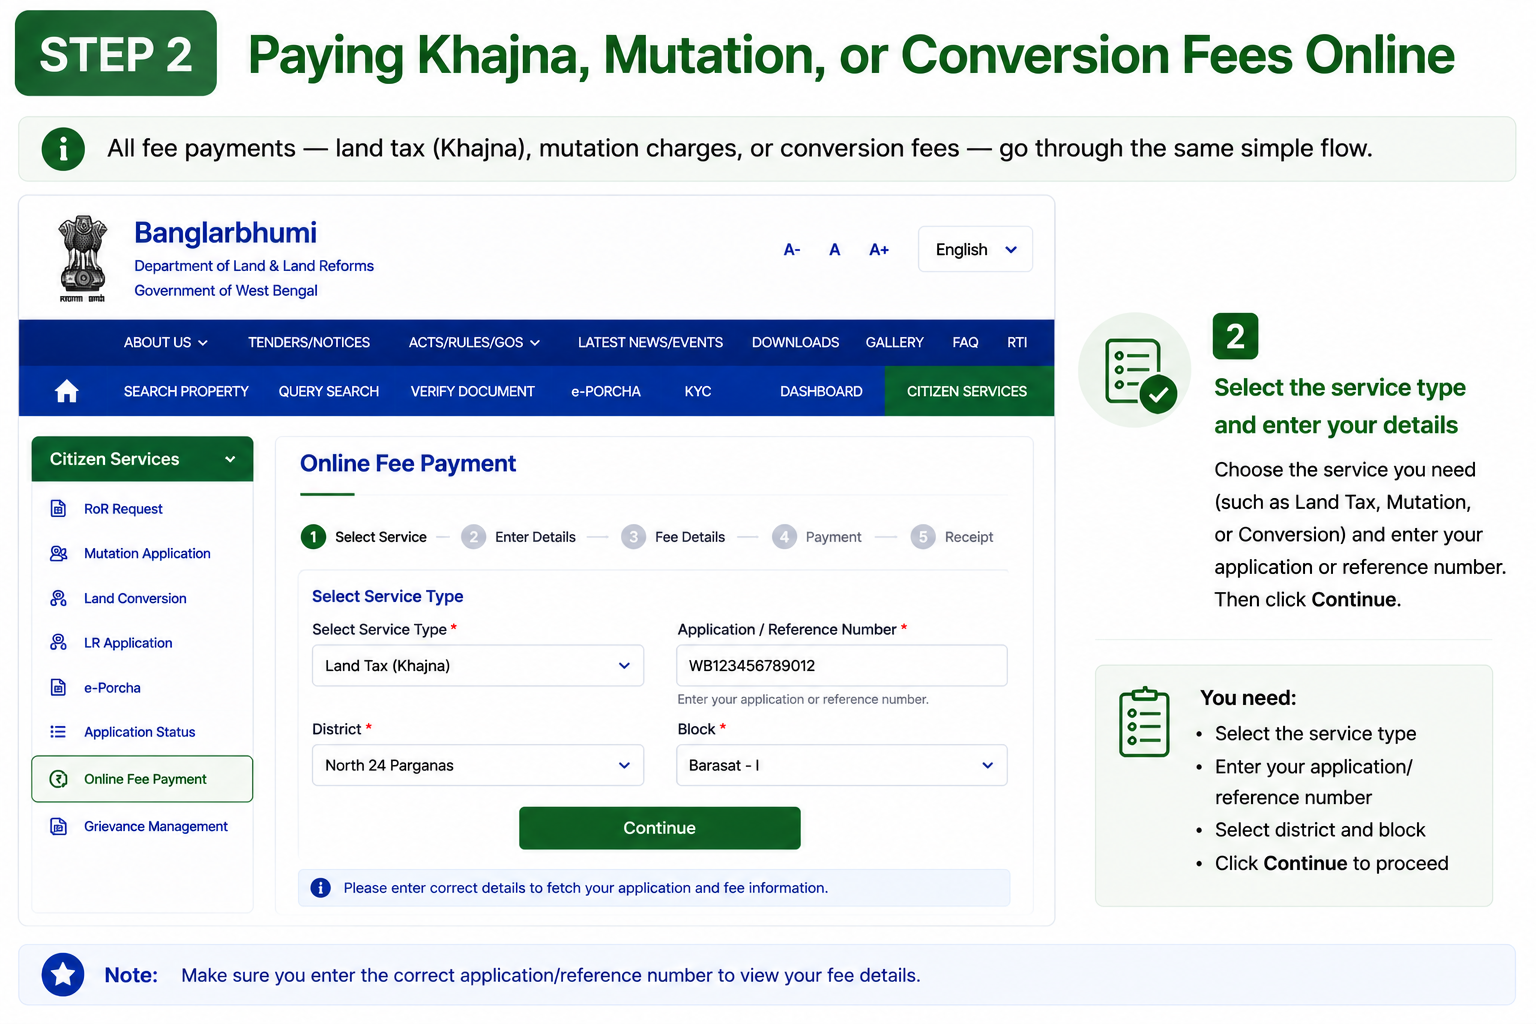Open the Select Service Type dropdown
This screenshot has width=1536, height=1024.
(x=478, y=665)
